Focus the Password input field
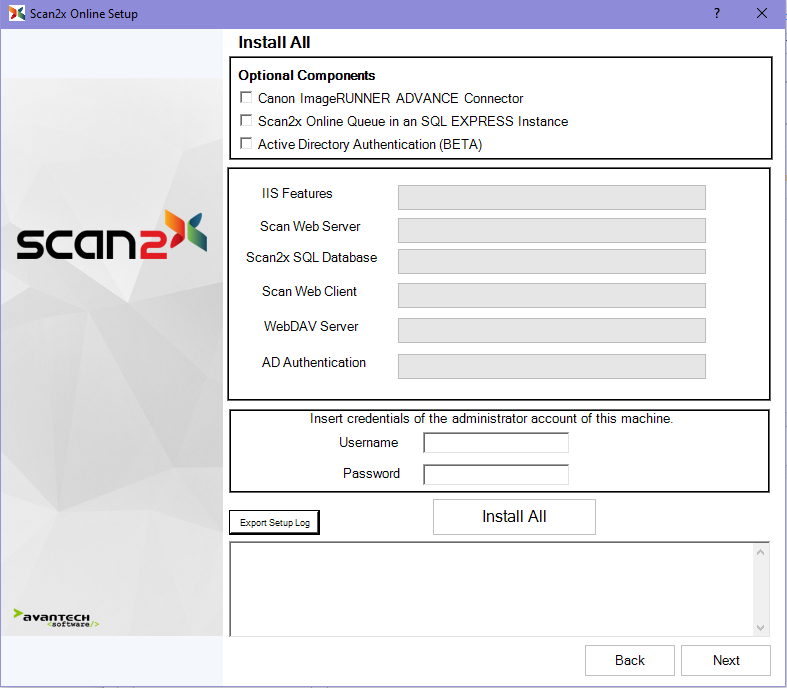This screenshot has width=787, height=688. click(x=496, y=474)
